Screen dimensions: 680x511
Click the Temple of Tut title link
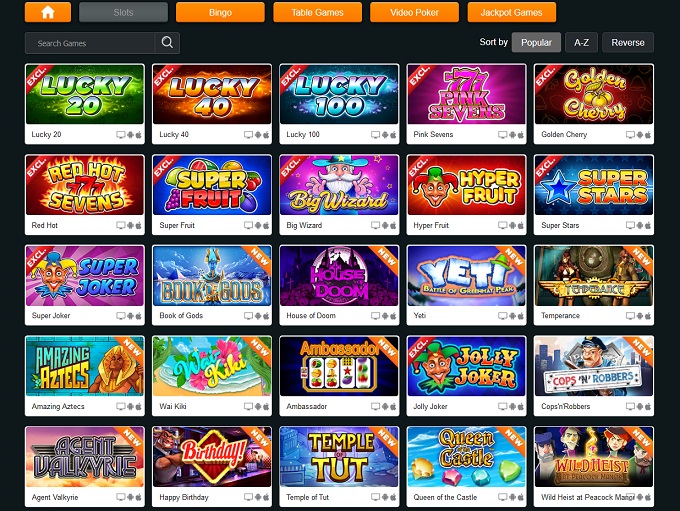[x=307, y=497]
